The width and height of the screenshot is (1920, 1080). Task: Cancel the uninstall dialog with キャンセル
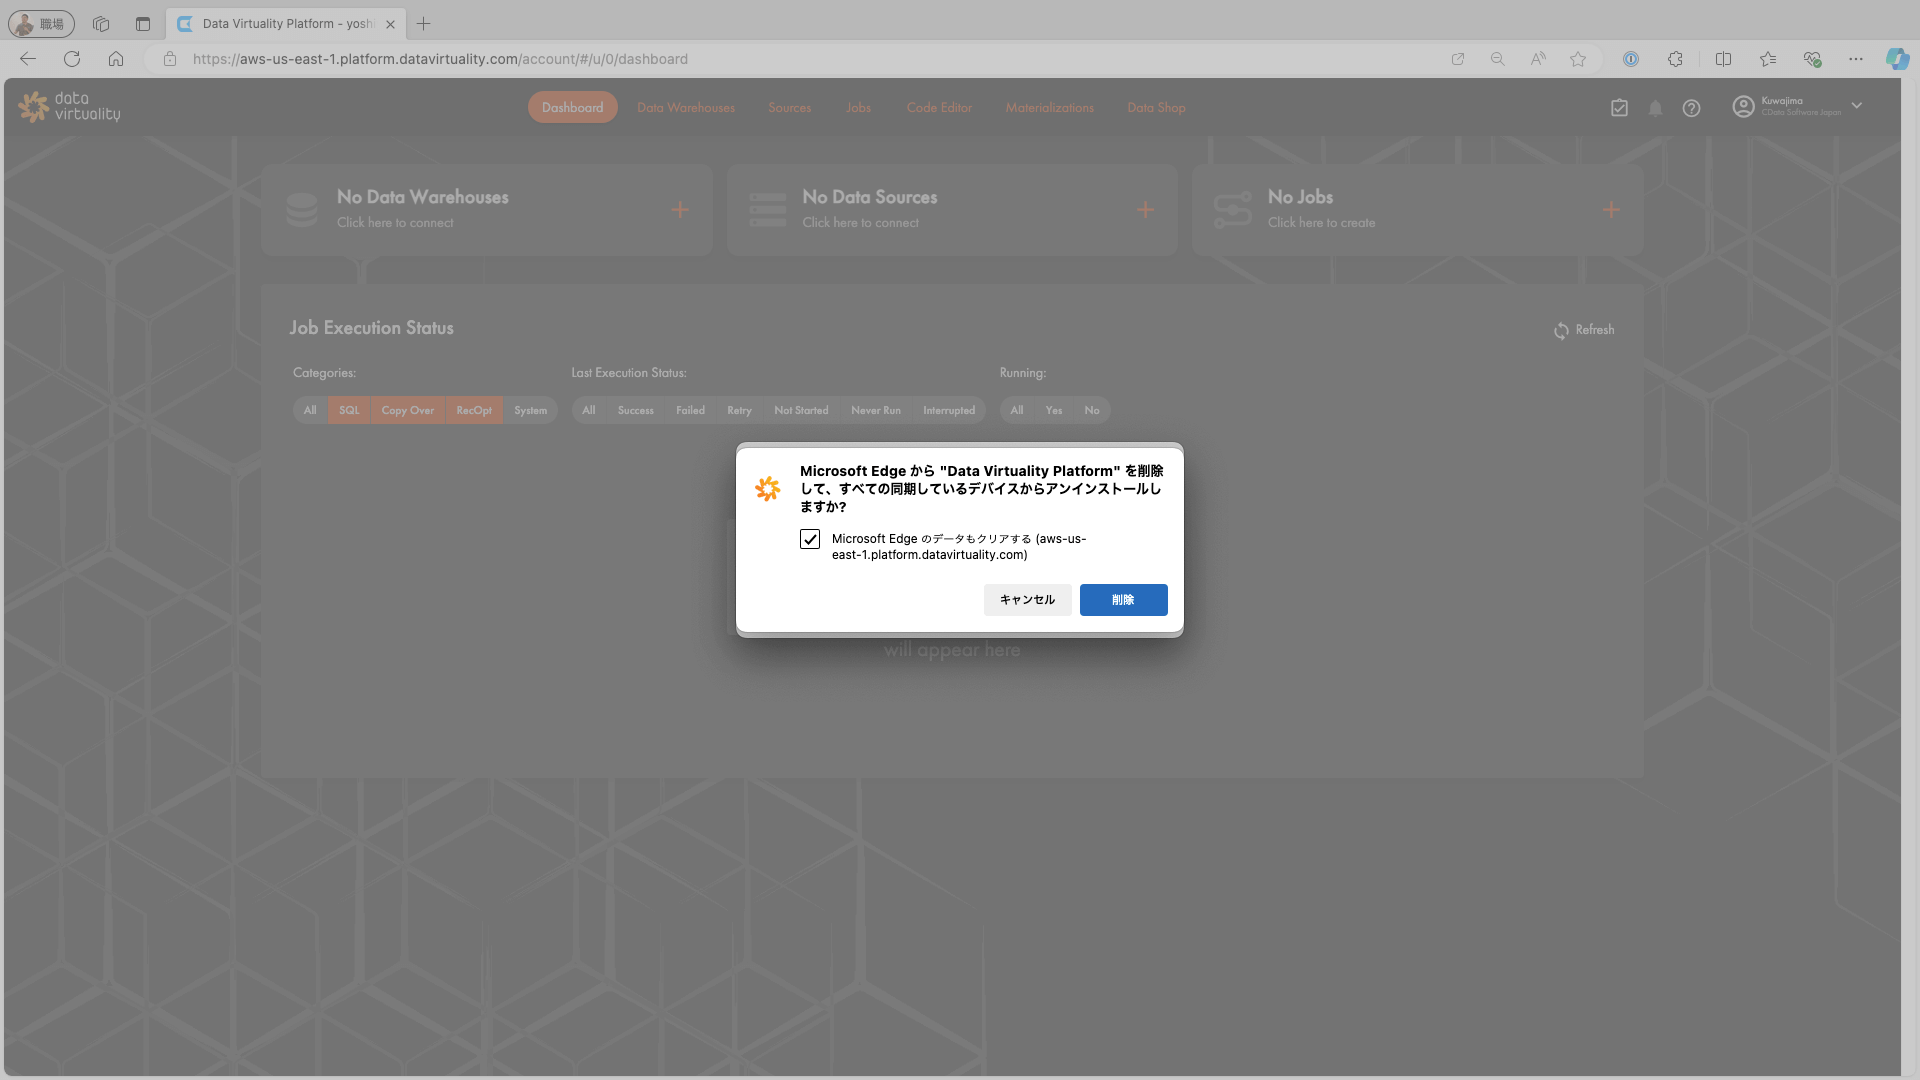tap(1027, 600)
